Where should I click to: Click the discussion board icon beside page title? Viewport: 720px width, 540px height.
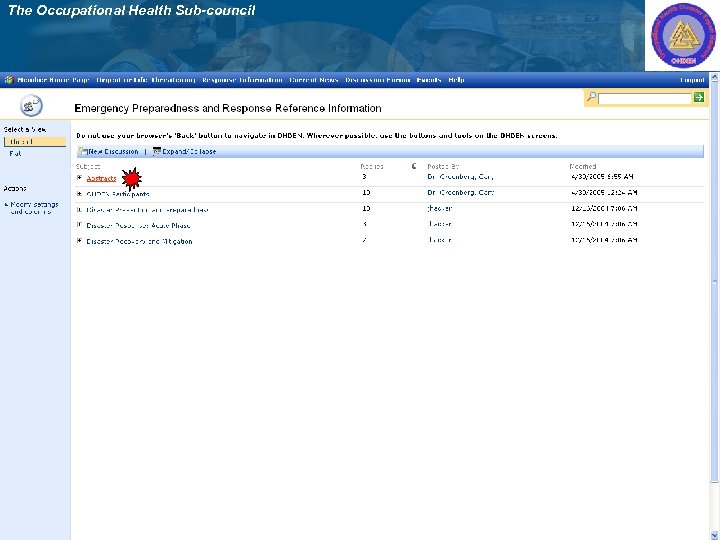click(x=31, y=106)
